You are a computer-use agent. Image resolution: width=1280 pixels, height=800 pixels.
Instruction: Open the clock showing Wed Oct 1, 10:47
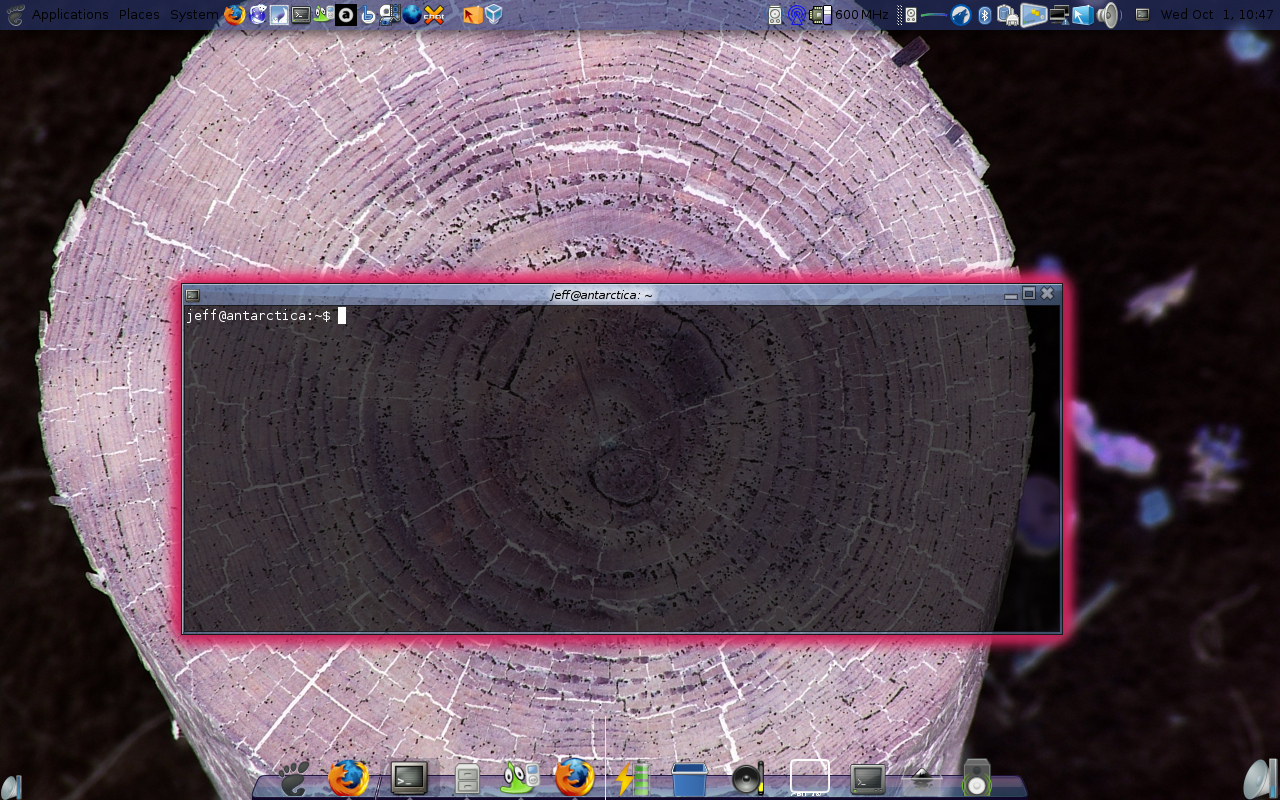(1216, 15)
